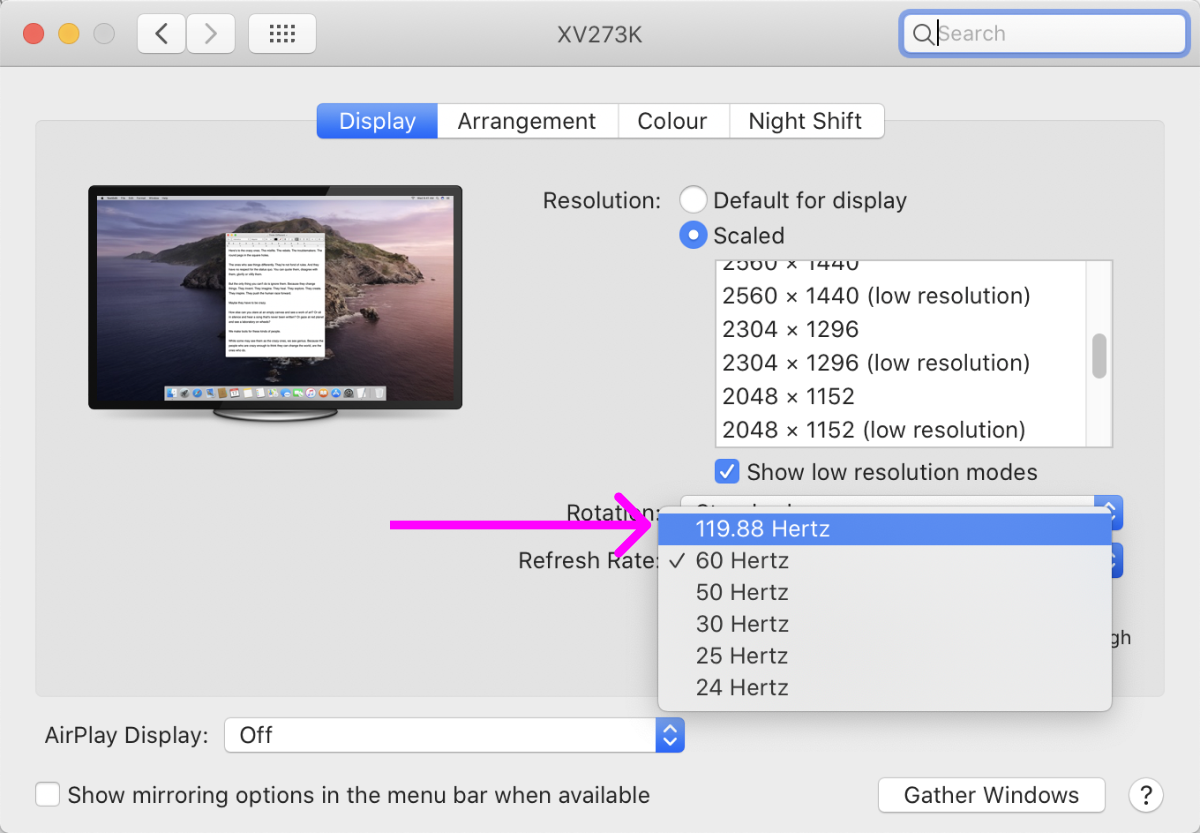Switch to the Arrangement tab
Image resolution: width=1200 pixels, height=833 pixels.
(526, 121)
